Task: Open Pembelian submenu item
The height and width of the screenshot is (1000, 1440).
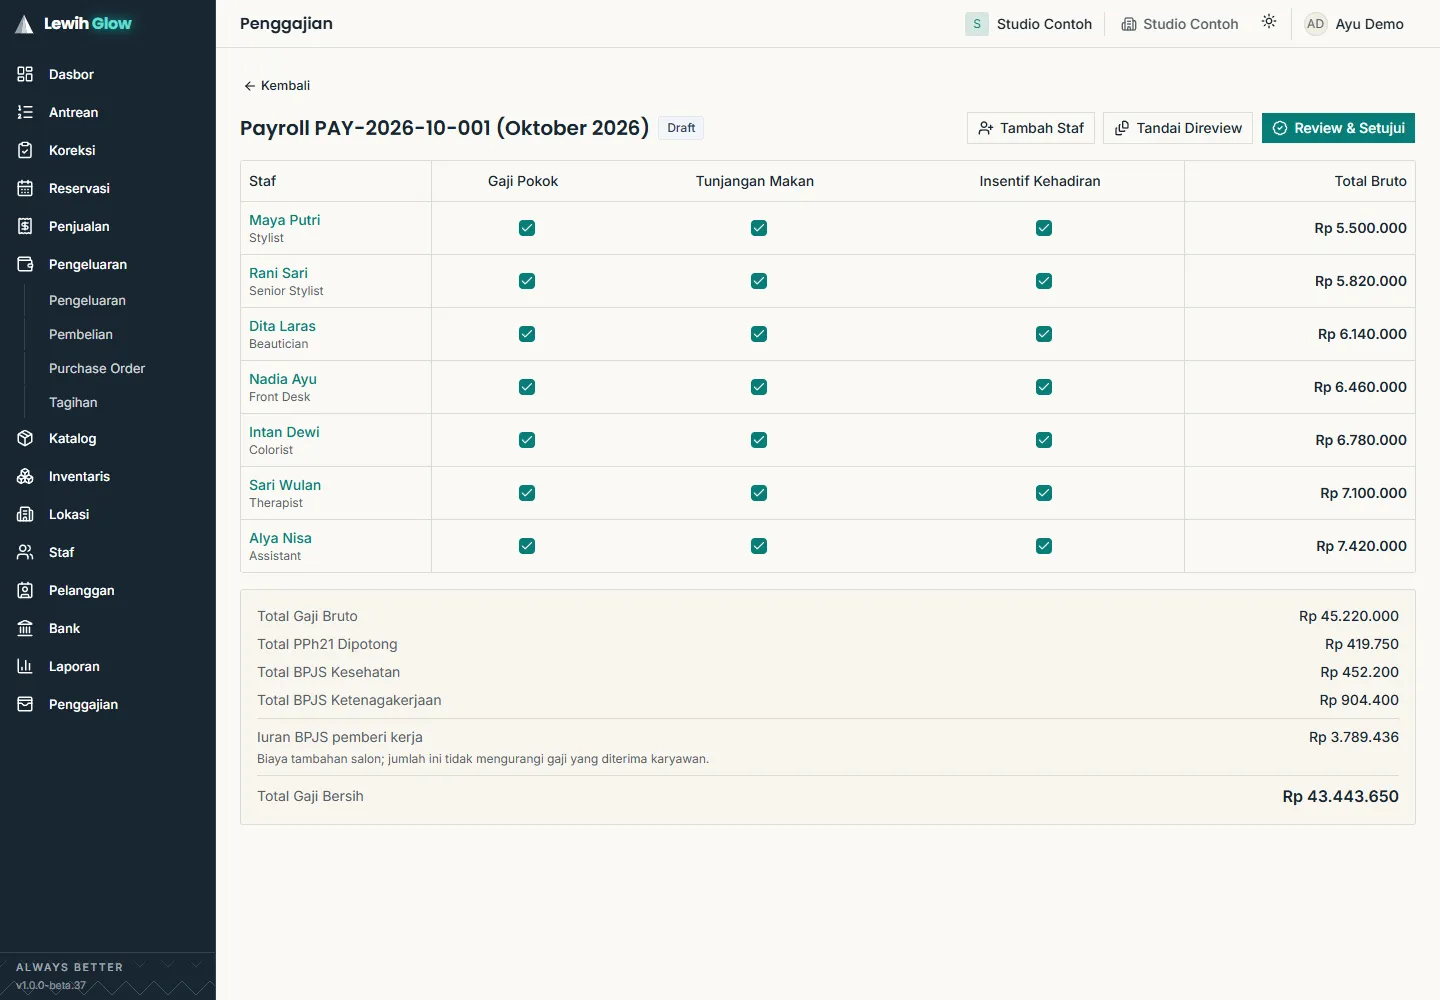Action: tap(81, 334)
